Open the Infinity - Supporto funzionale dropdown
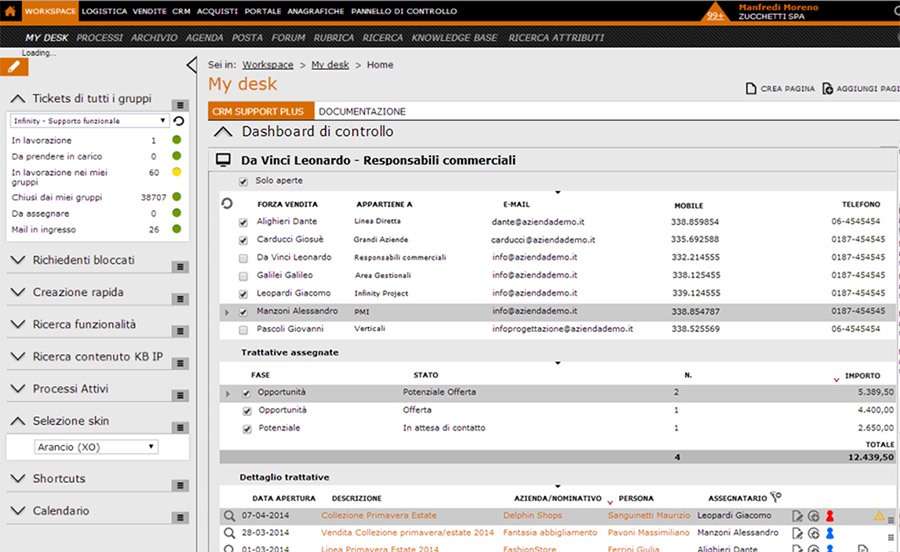 click(x=89, y=121)
